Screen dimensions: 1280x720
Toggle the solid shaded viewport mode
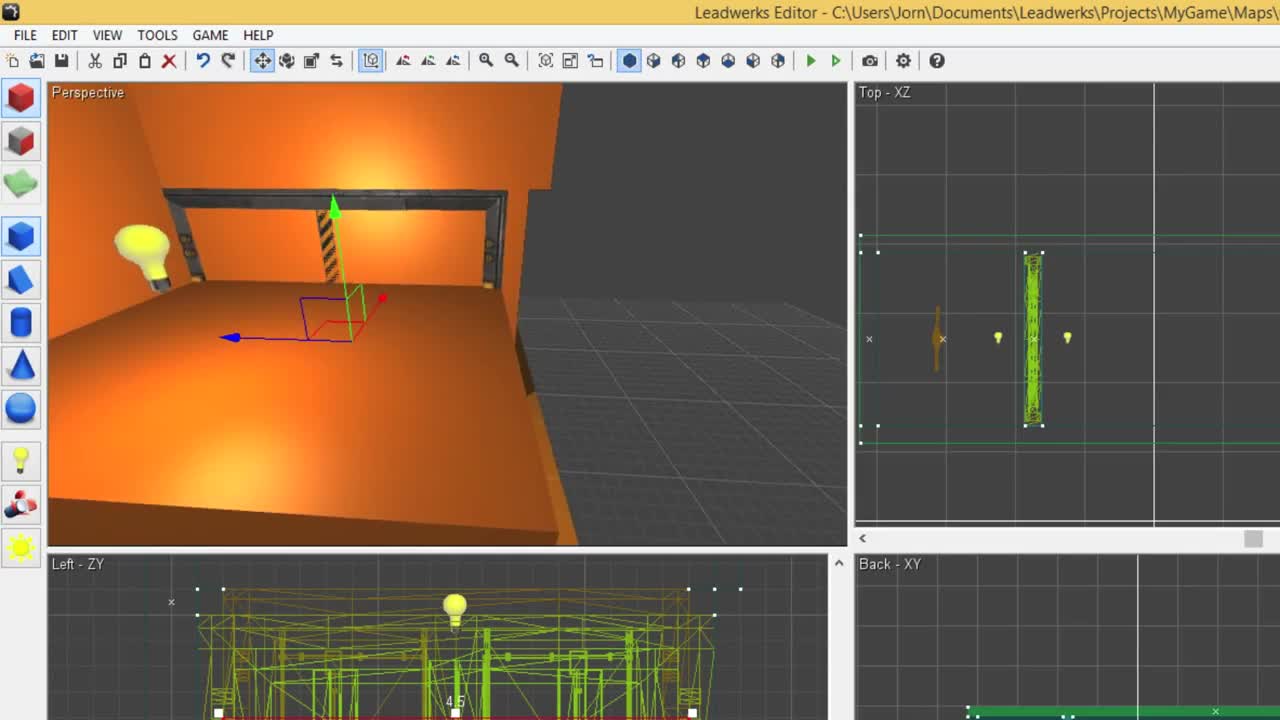click(x=629, y=61)
